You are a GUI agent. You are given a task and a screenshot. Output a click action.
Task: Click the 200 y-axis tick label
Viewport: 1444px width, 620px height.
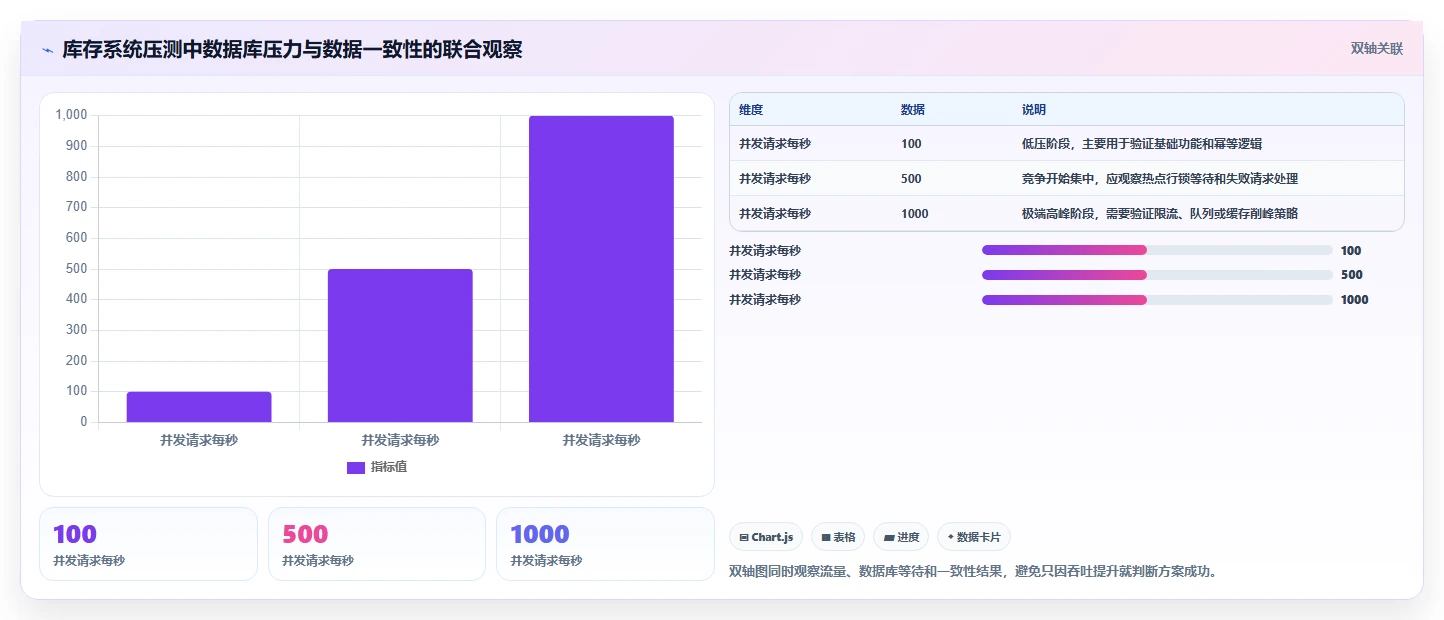77,361
